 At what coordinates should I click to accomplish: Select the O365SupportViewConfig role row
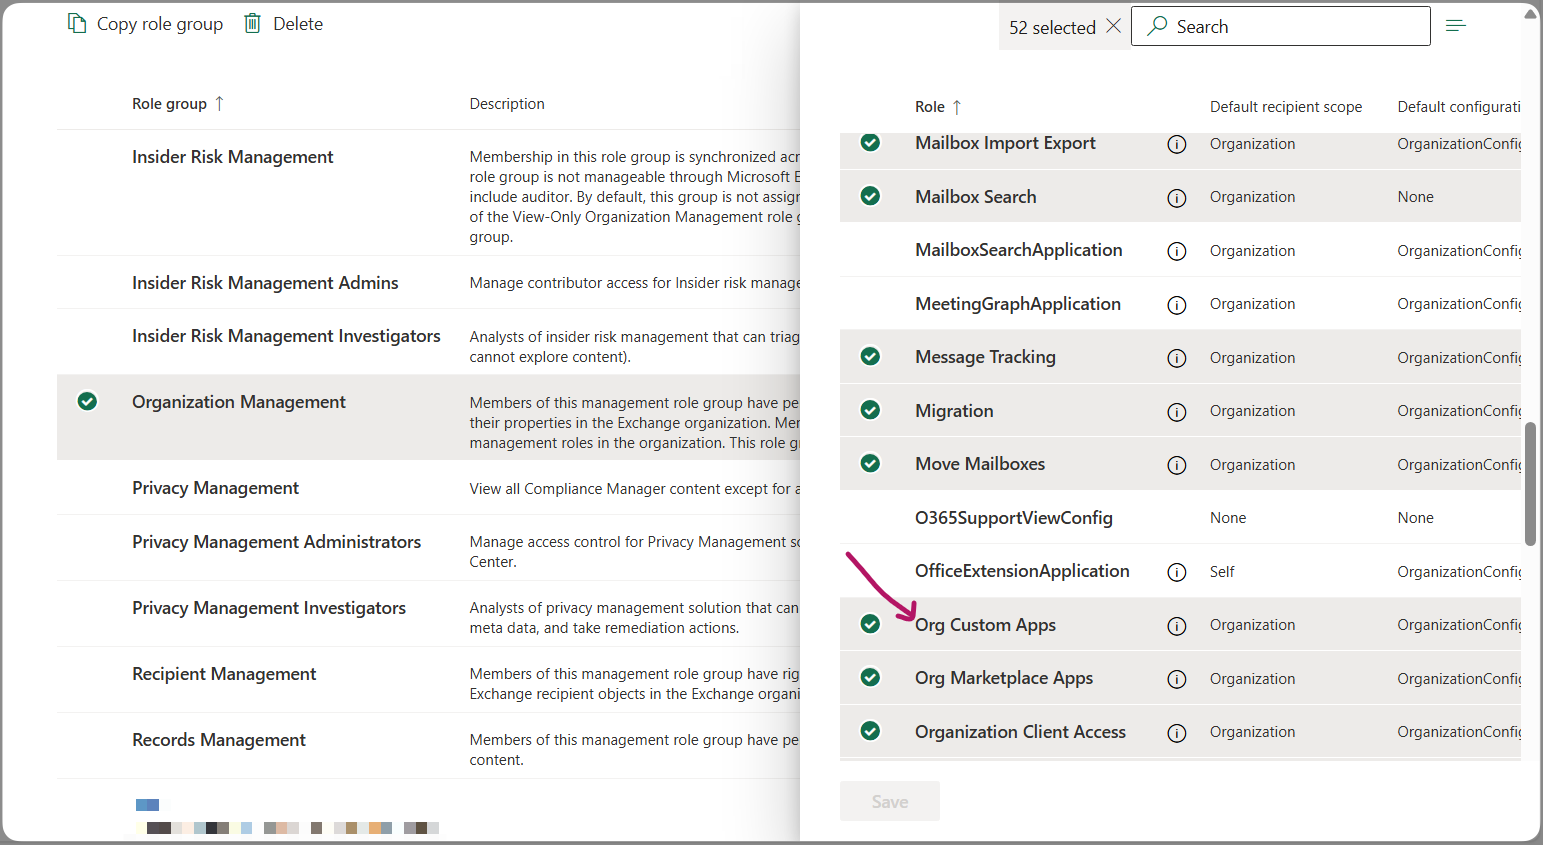[x=1180, y=518]
